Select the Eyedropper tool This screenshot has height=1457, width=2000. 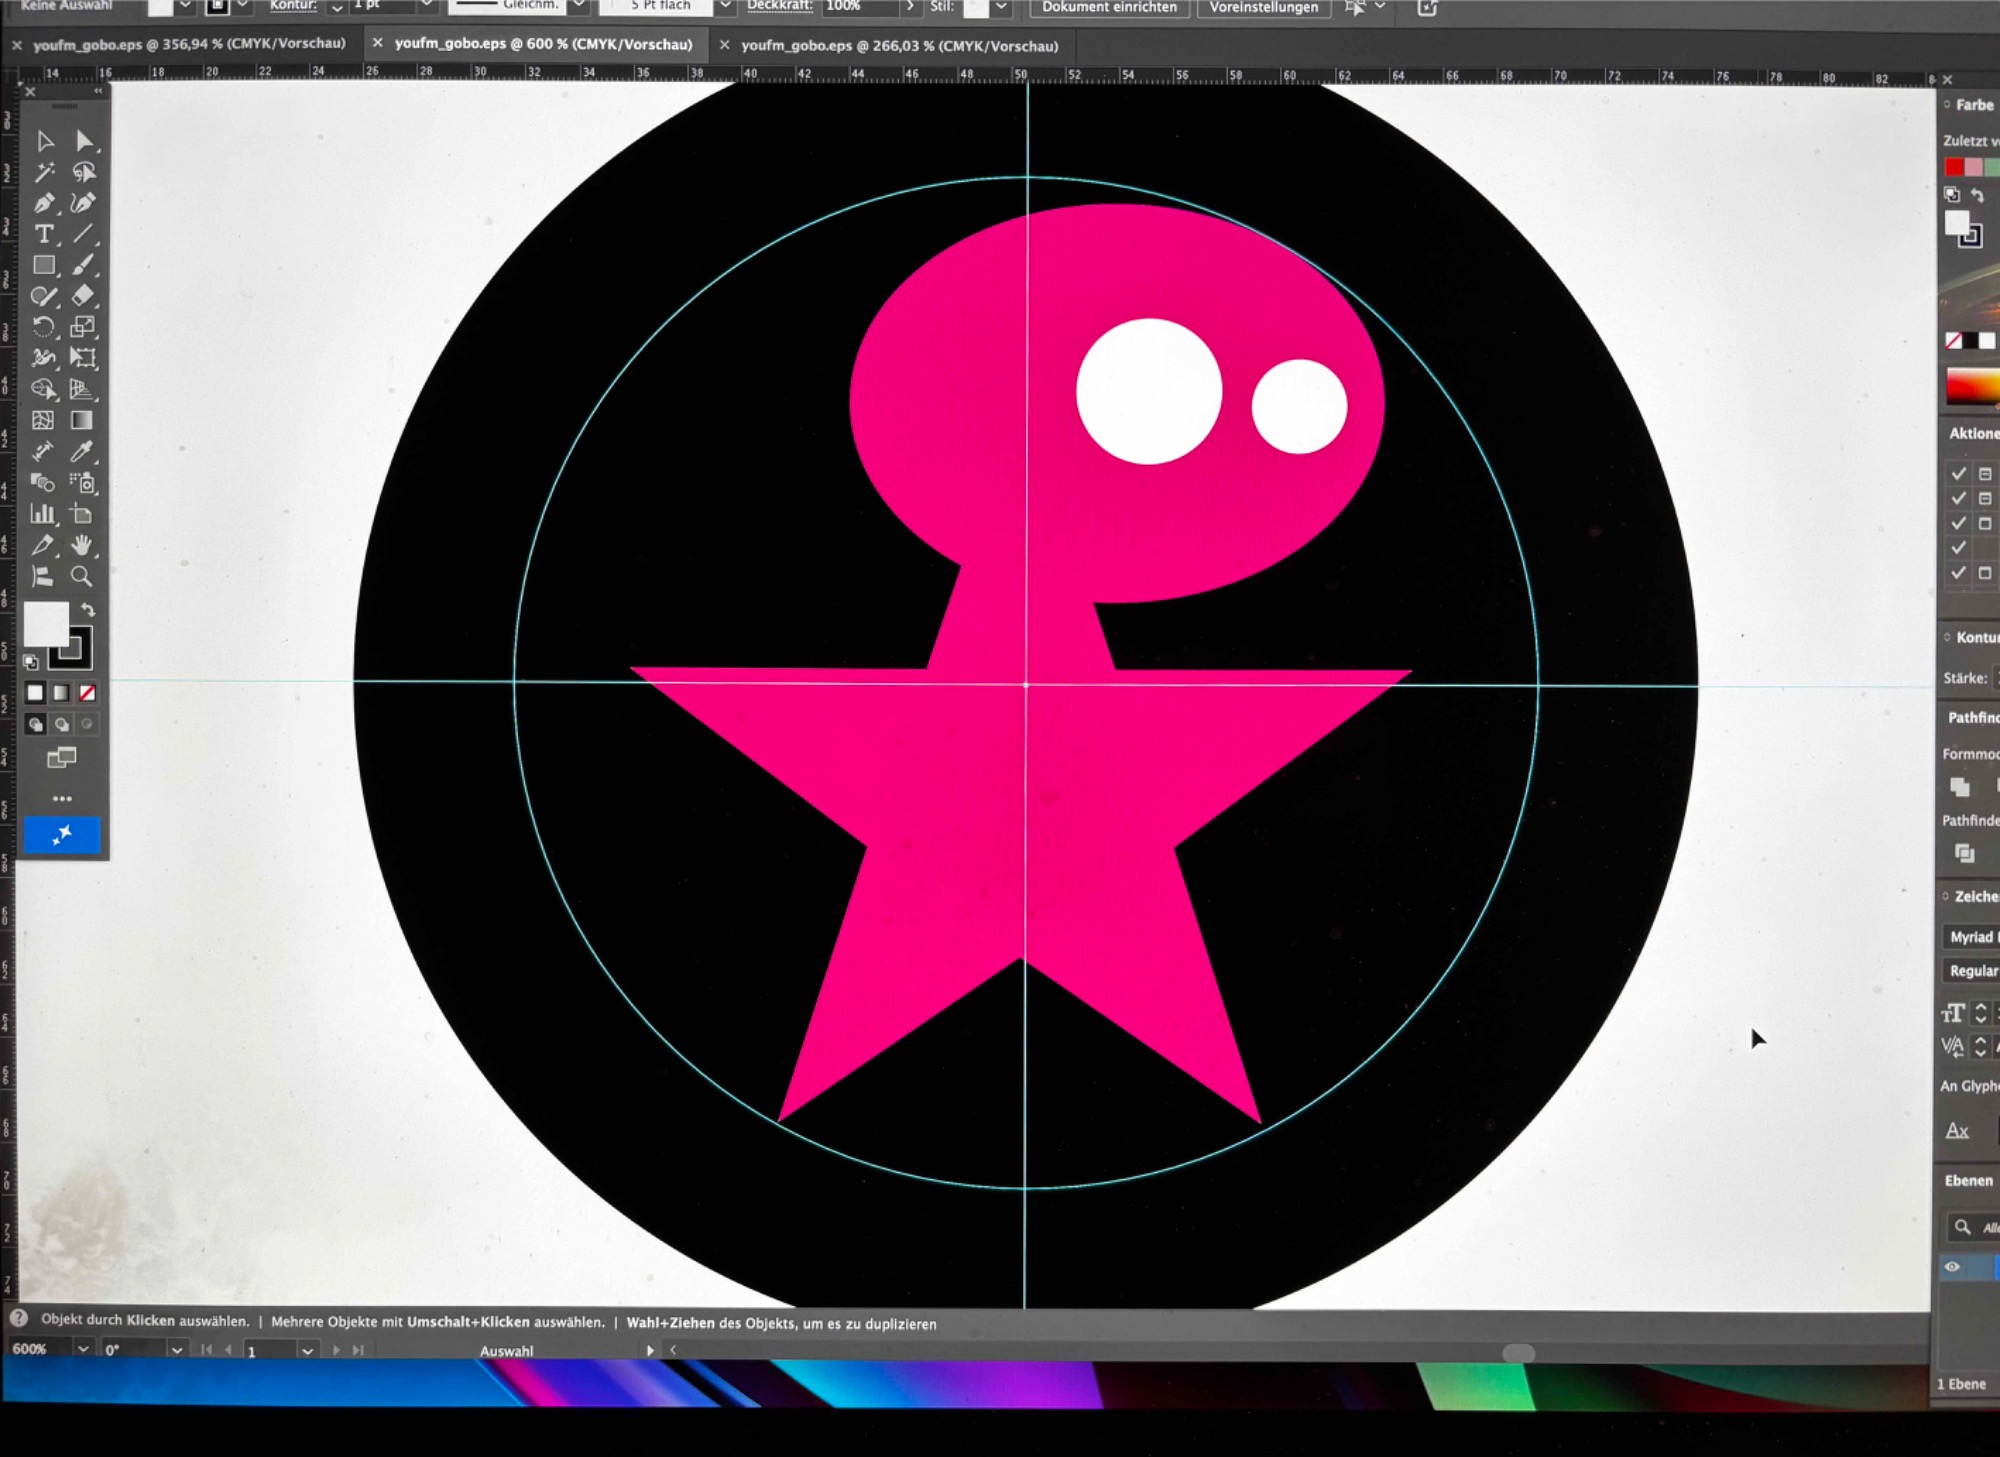pos(82,452)
